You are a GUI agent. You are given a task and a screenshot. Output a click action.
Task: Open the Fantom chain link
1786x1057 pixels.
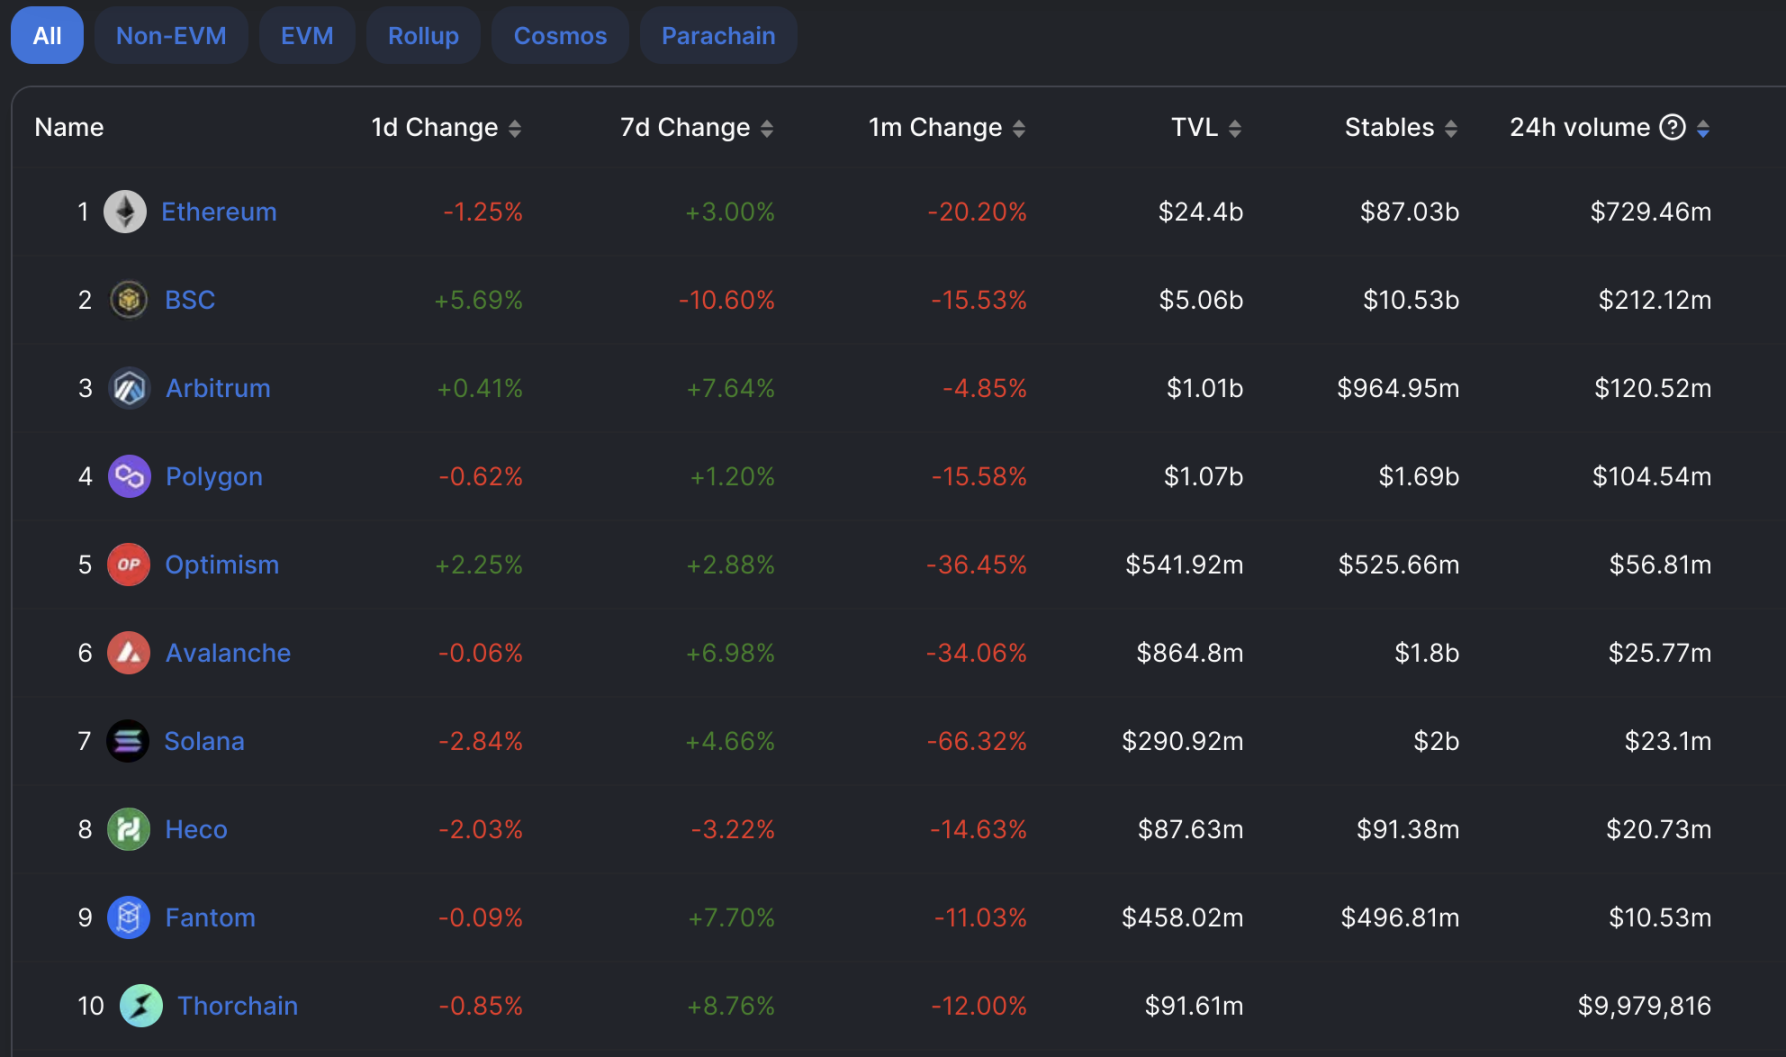210,918
